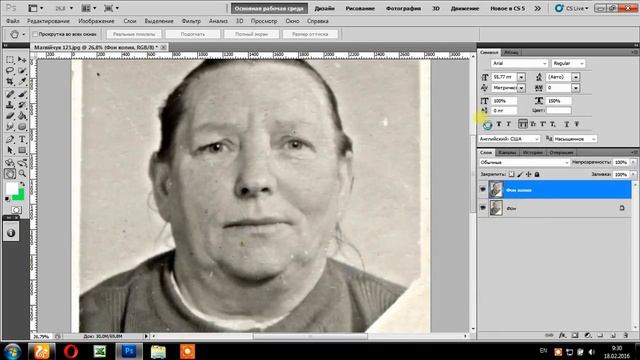This screenshot has height=360, width=640.
Task: Open the Изображение menu
Action: point(96,21)
